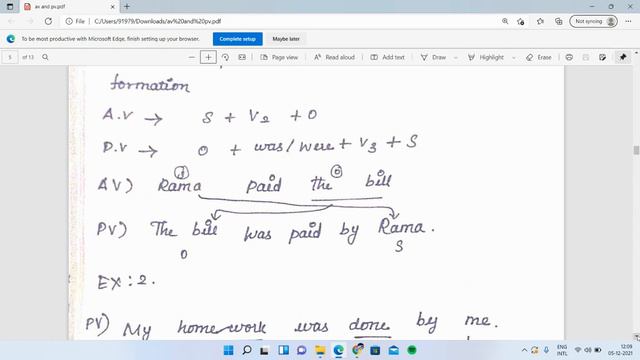Screen dimensions: 640x360
Task: Print the PDF document
Action: coord(569,57)
